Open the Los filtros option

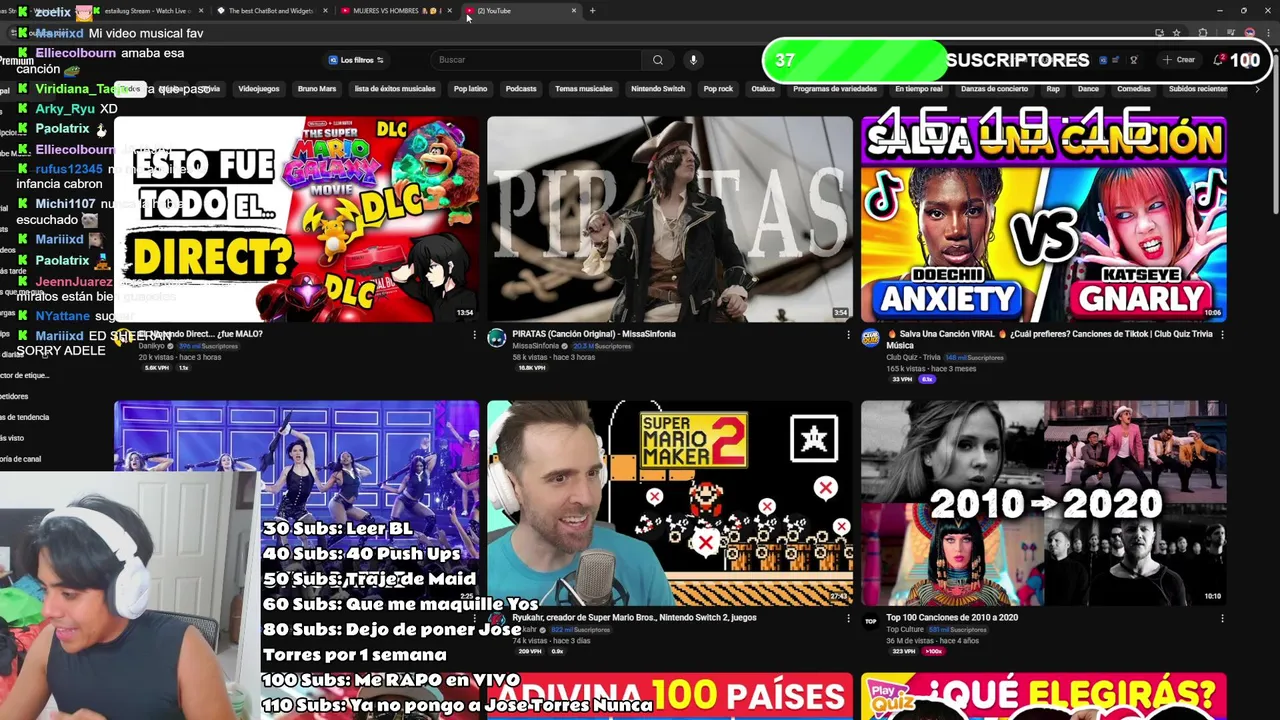[356, 60]
